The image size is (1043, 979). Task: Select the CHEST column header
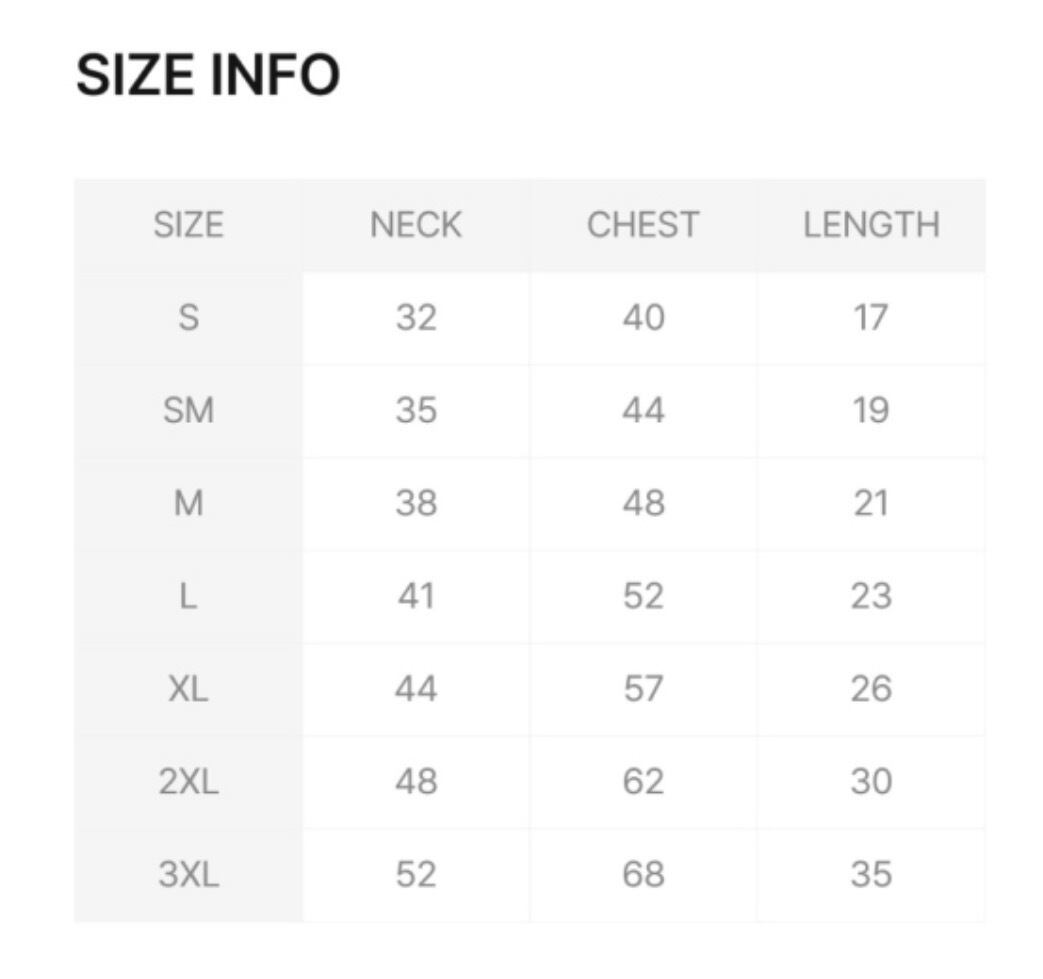(x=642, y=225)
